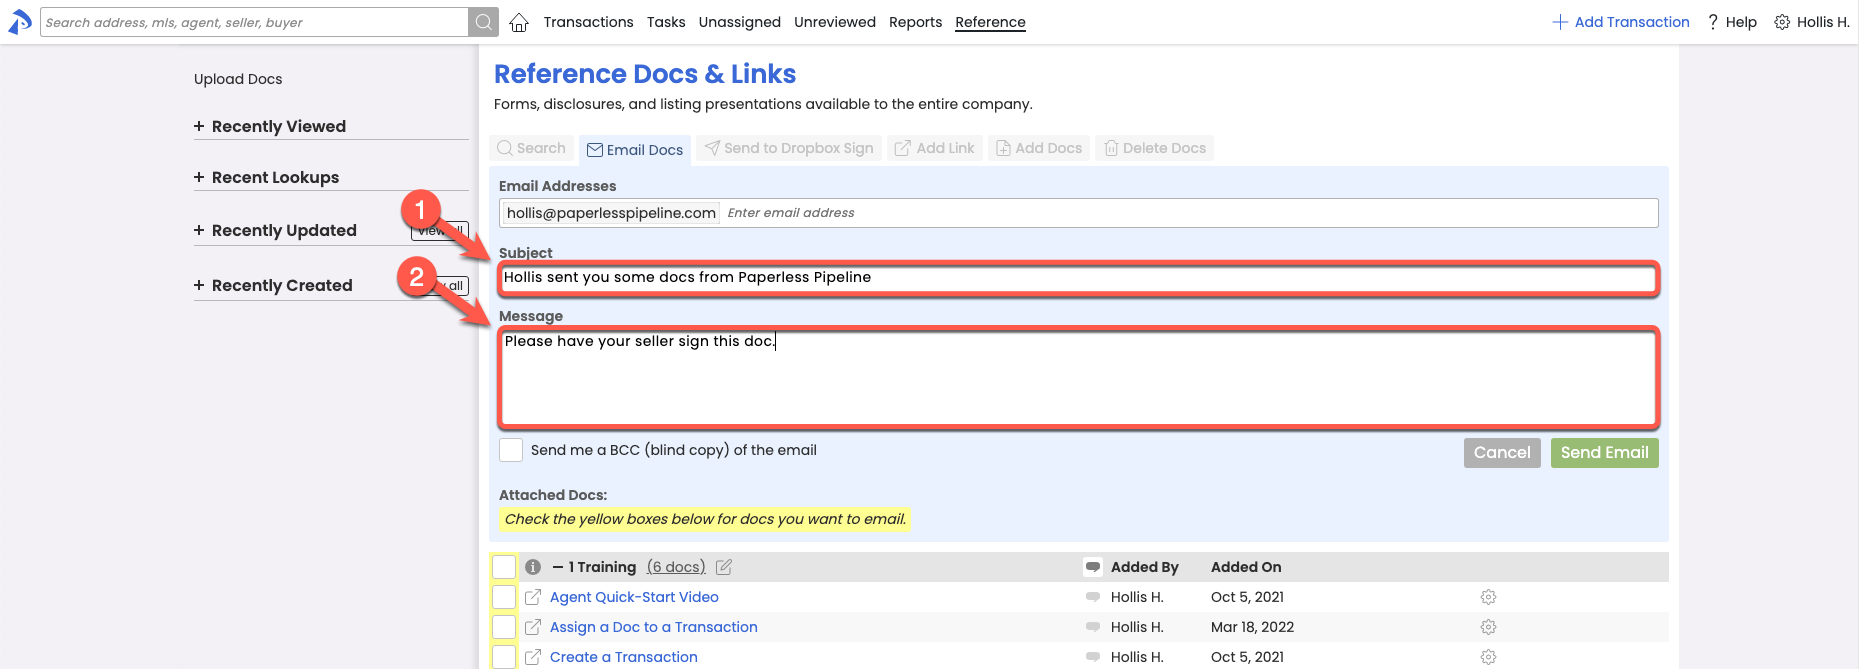The image size is (1859, 669).
Task: Check the Assign a Doc to a Transaction checkbox
Action: pos(504,627)
